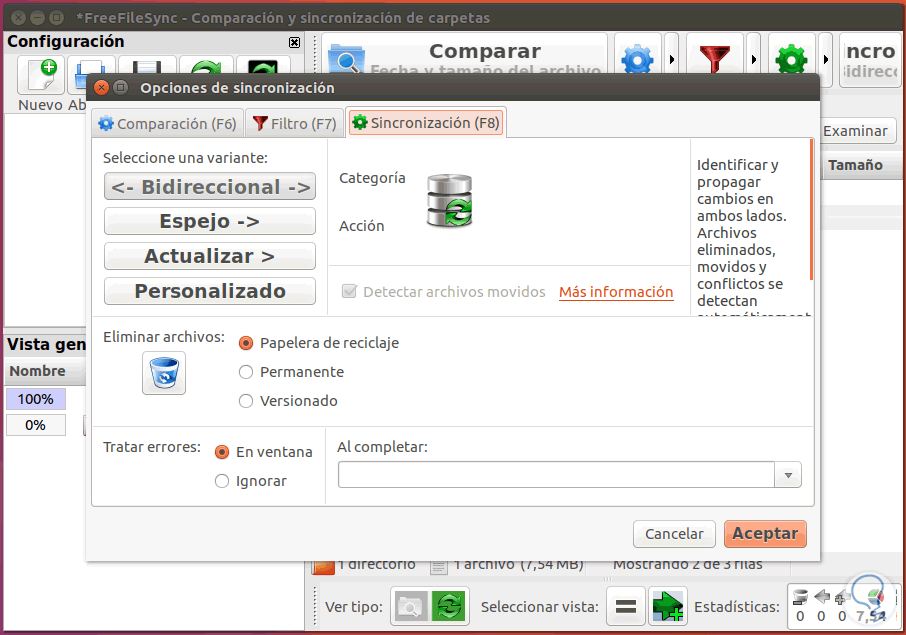Expand arrow next to sync gear
Screen dimensions: 906x635
tap(826, 59)
